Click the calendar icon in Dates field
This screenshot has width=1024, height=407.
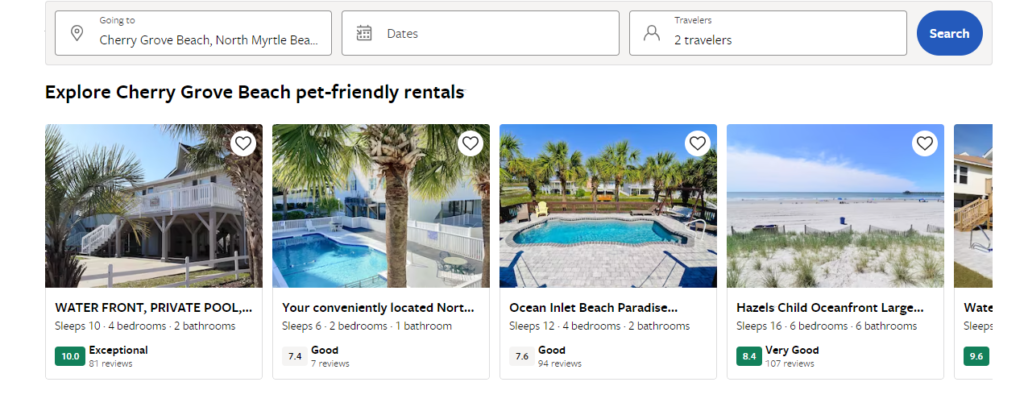pos(364,33)
